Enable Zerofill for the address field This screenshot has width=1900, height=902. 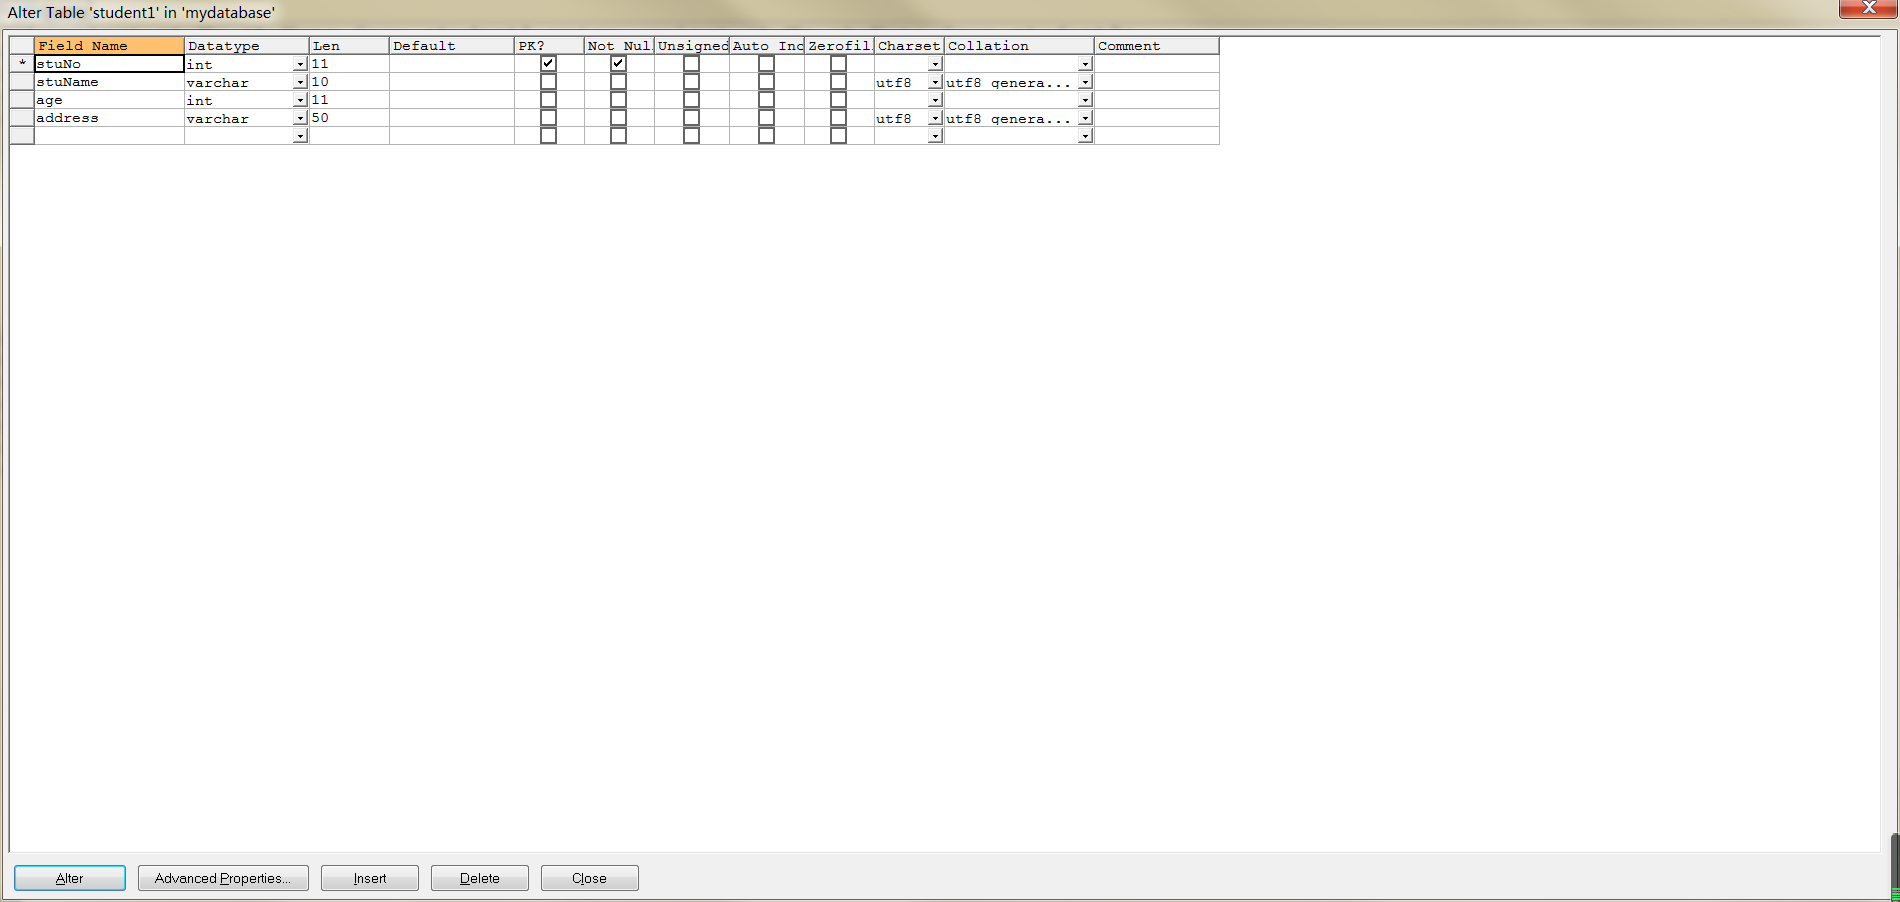(x=838, y=117)
